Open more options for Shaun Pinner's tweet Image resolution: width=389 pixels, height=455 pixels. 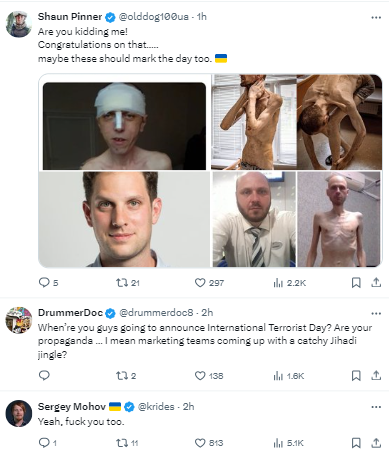pos(376,17)
